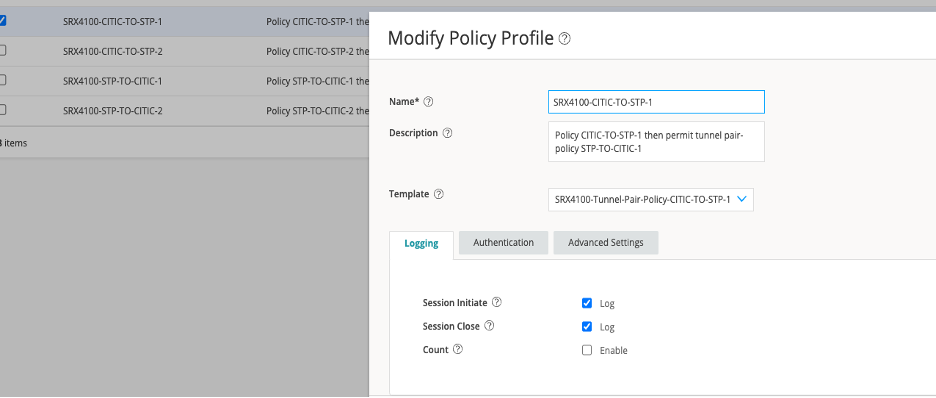Viewport: 936px width, 398px height.
Task: Click SRX4100-STP-TO-CITIC-1 name in table
Action: tap(113, 81)
